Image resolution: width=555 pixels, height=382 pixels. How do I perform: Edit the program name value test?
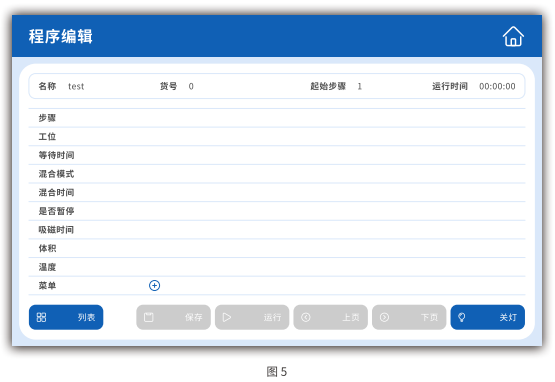[76, 86]
